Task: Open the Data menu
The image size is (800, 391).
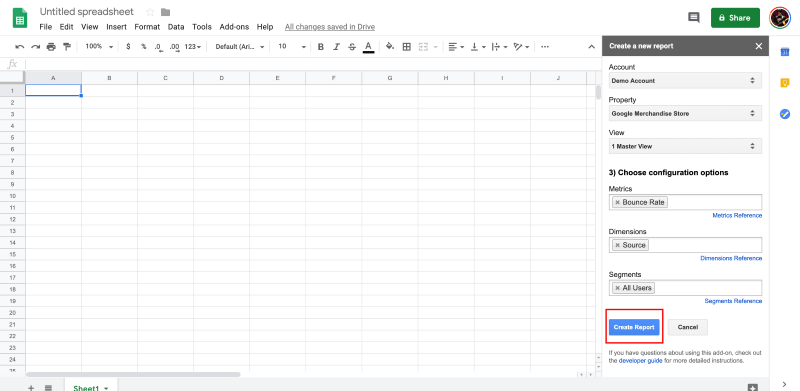Action: 176,27
